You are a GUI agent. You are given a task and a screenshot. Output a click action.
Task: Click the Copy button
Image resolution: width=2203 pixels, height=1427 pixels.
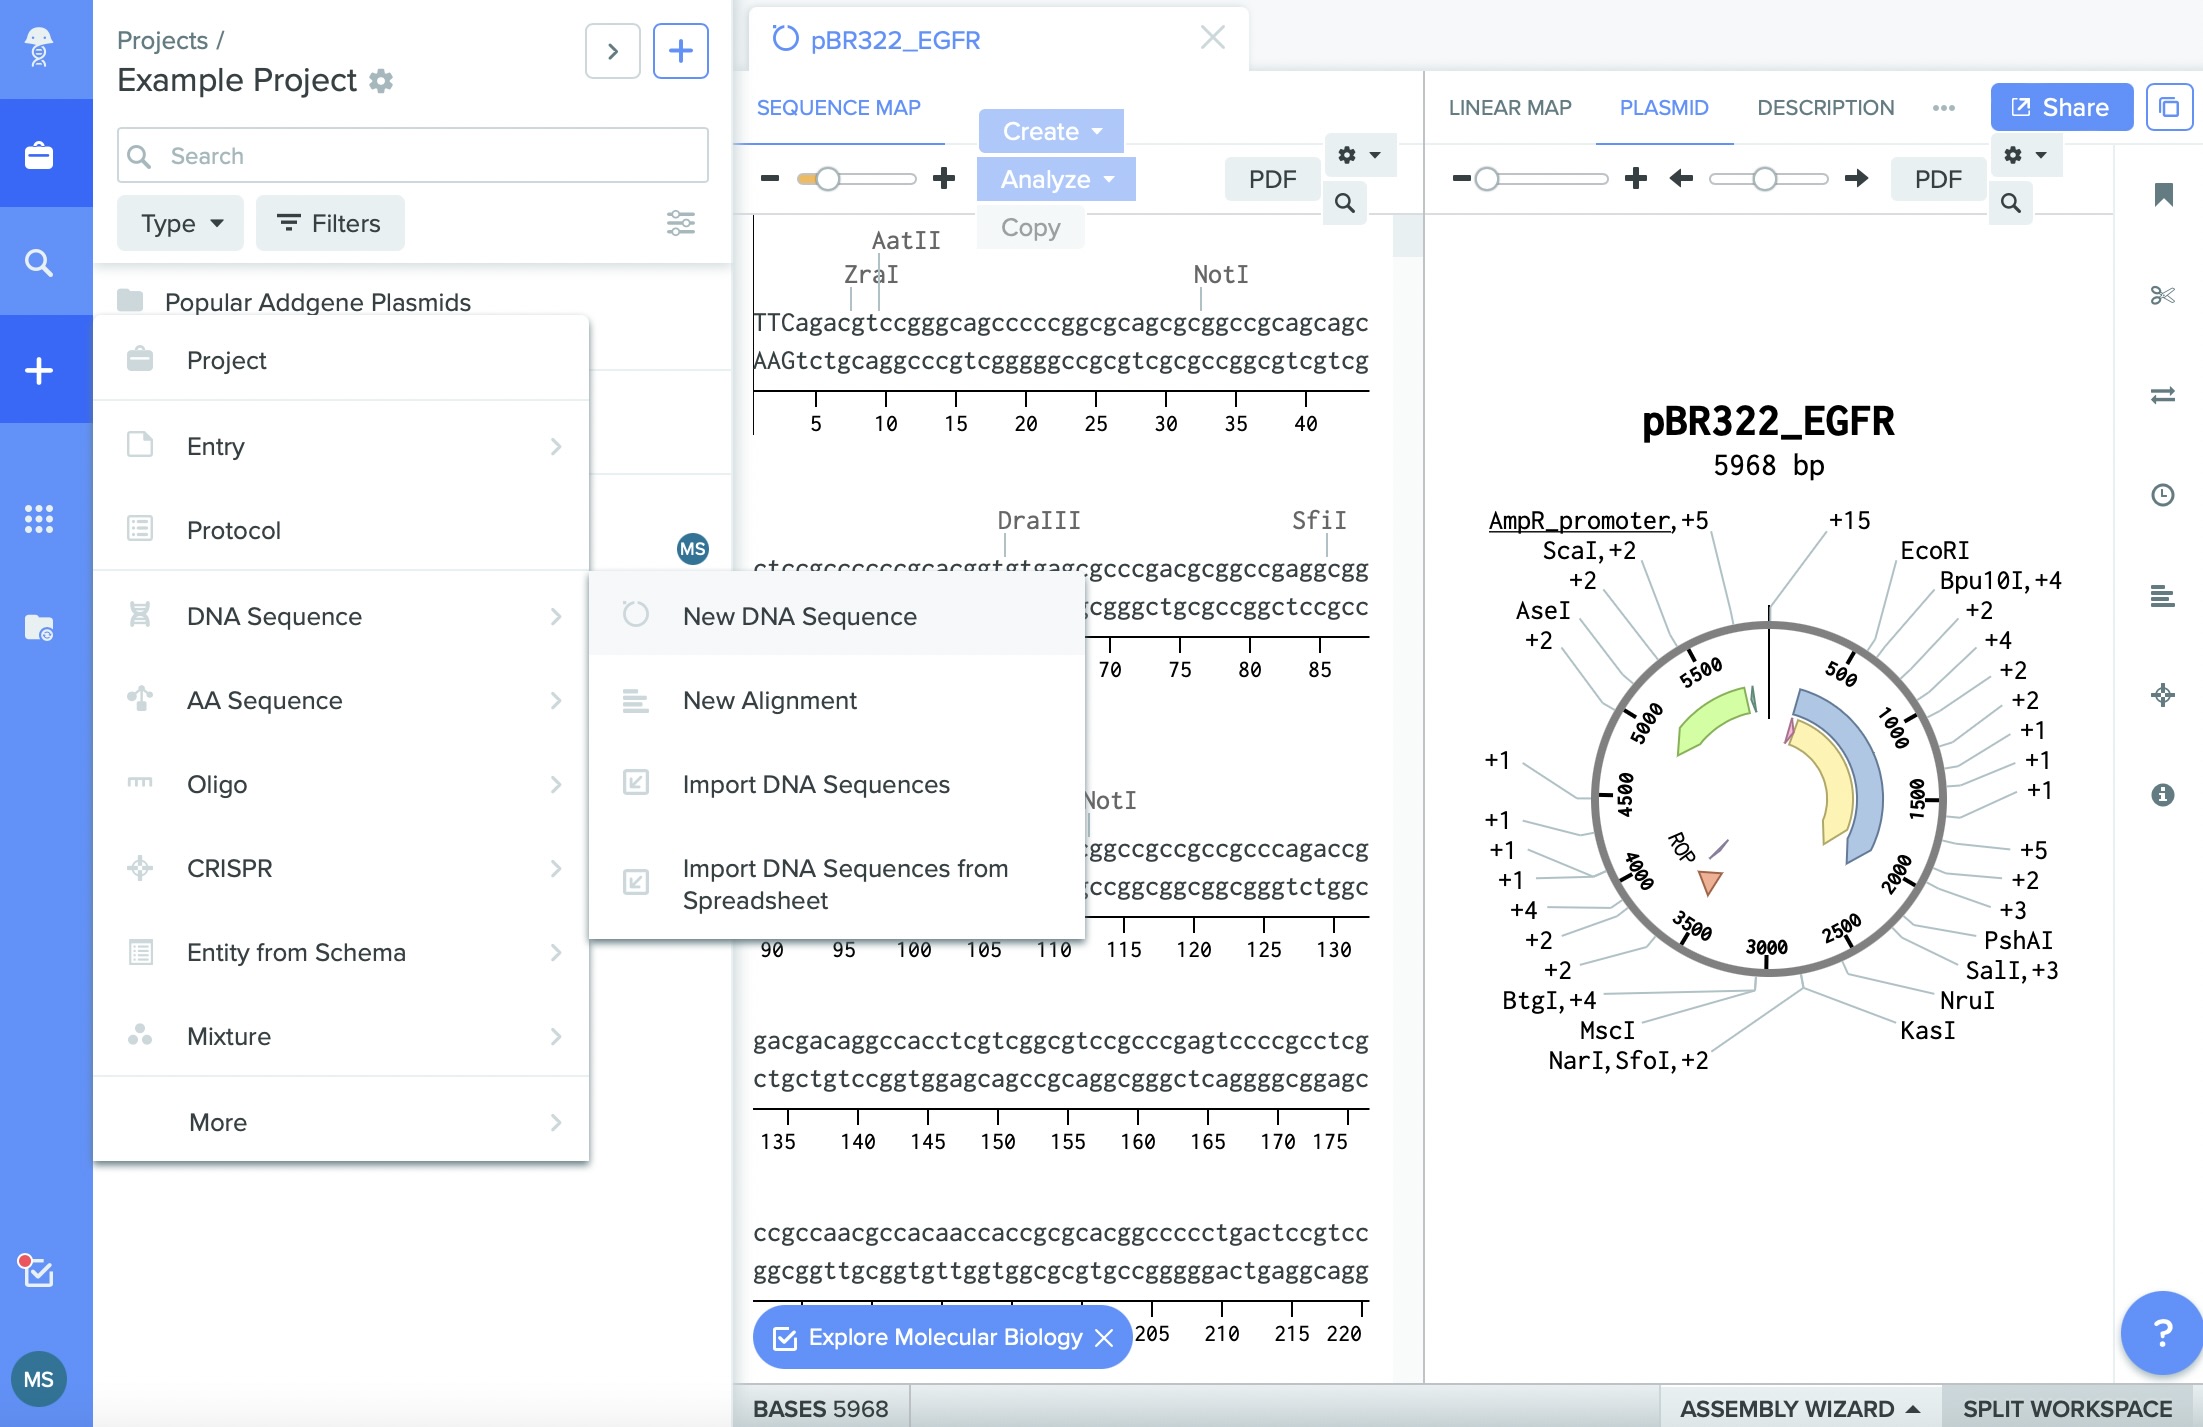pos(1031,227)
